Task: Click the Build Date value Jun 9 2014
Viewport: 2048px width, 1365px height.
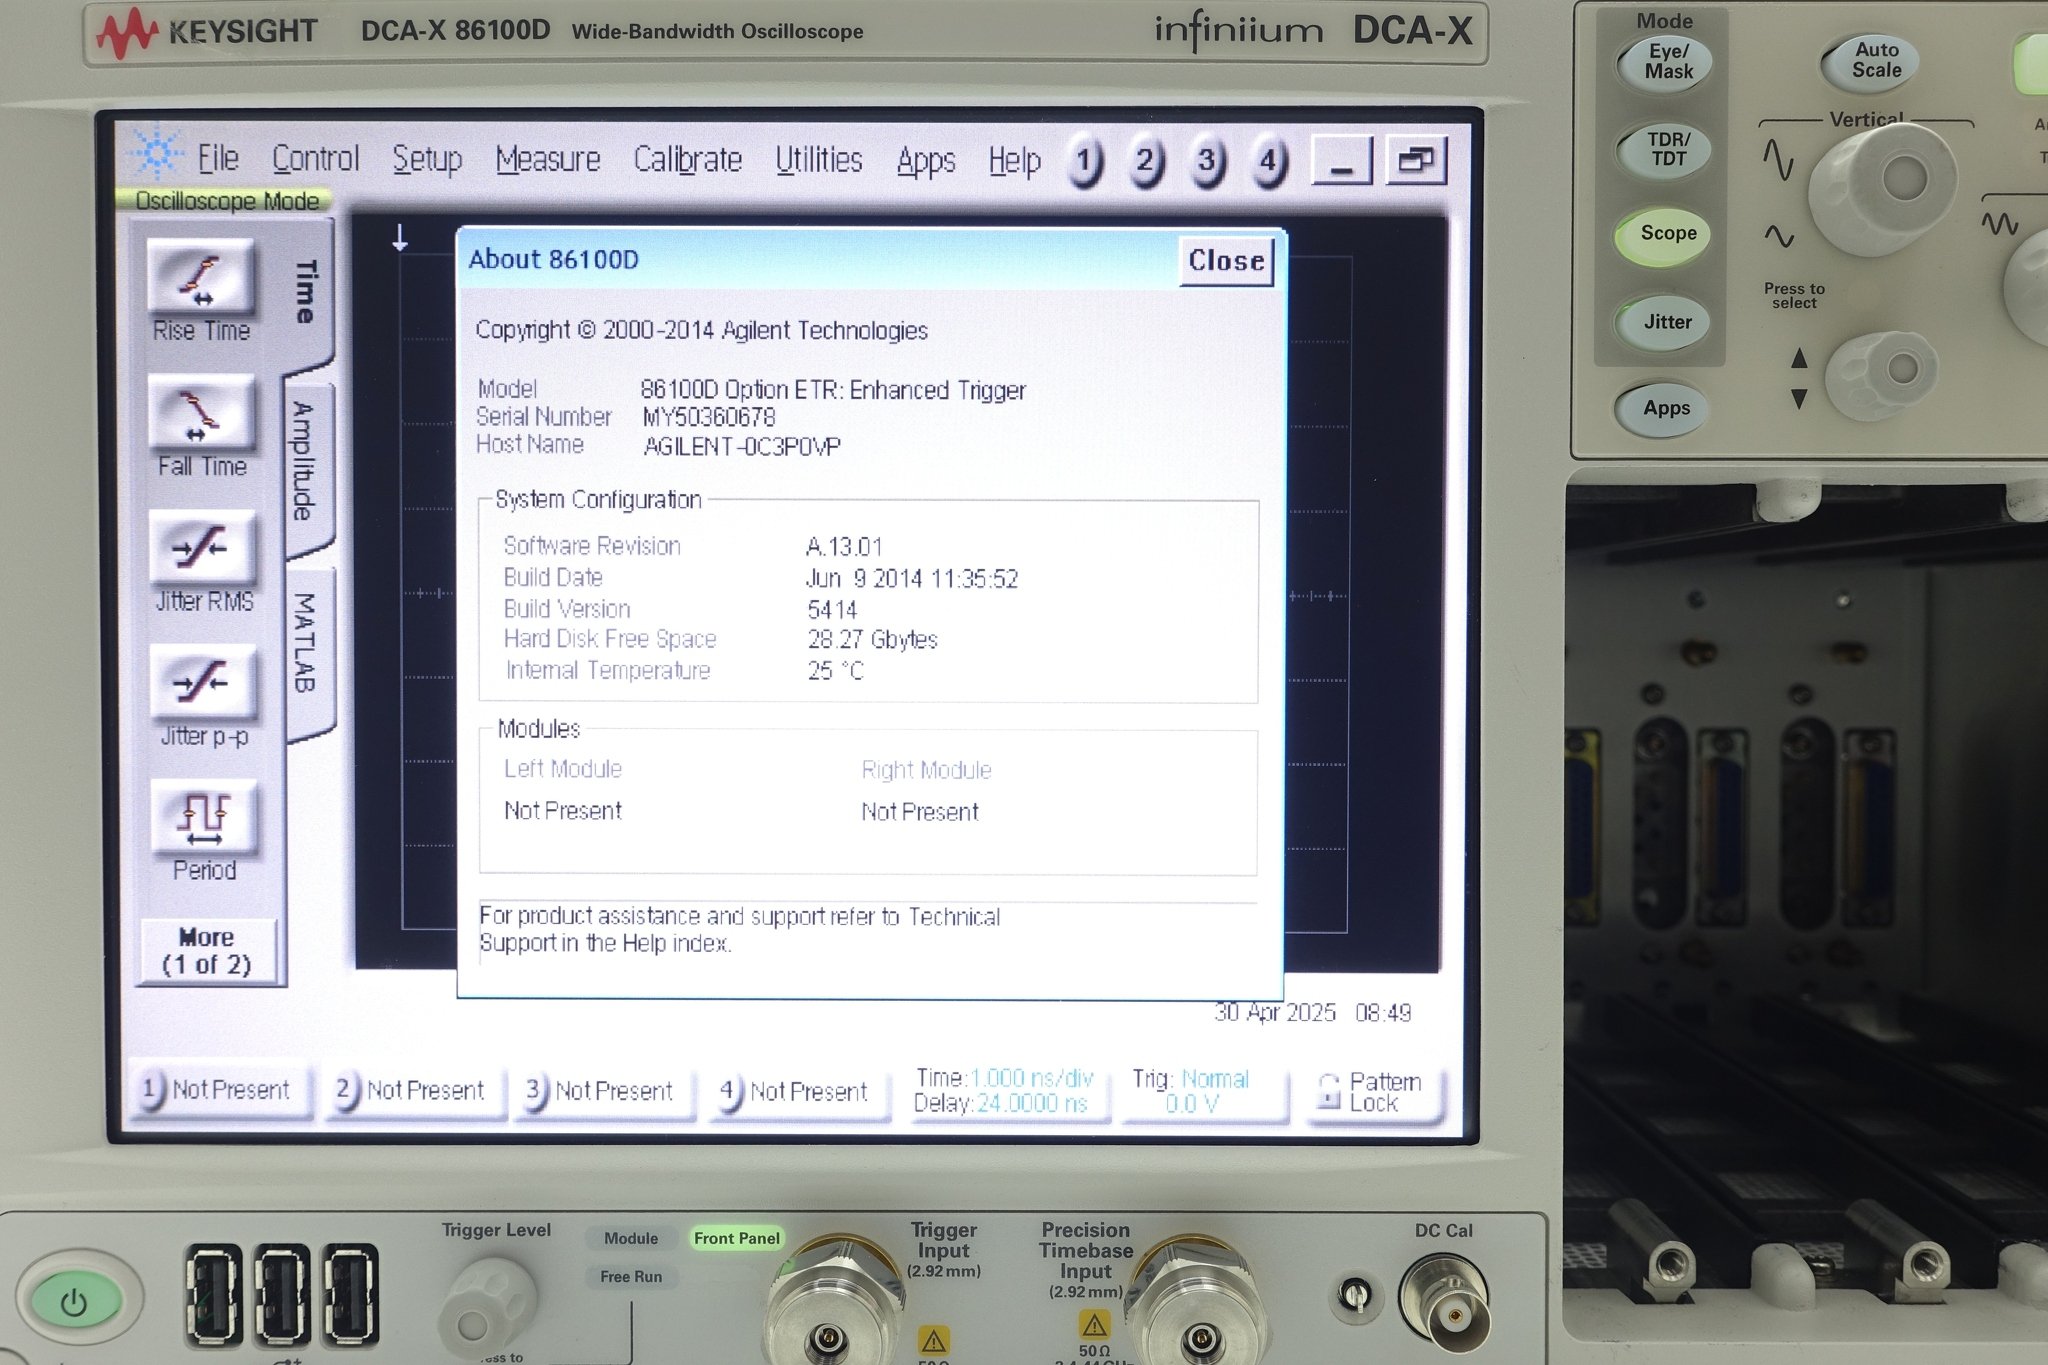Action: tap(912, 579)
